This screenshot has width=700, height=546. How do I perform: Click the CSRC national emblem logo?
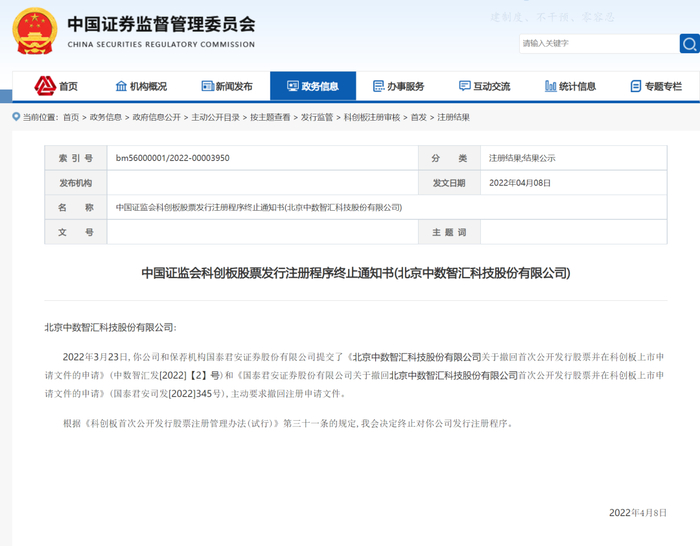click(x=35, y=31)
